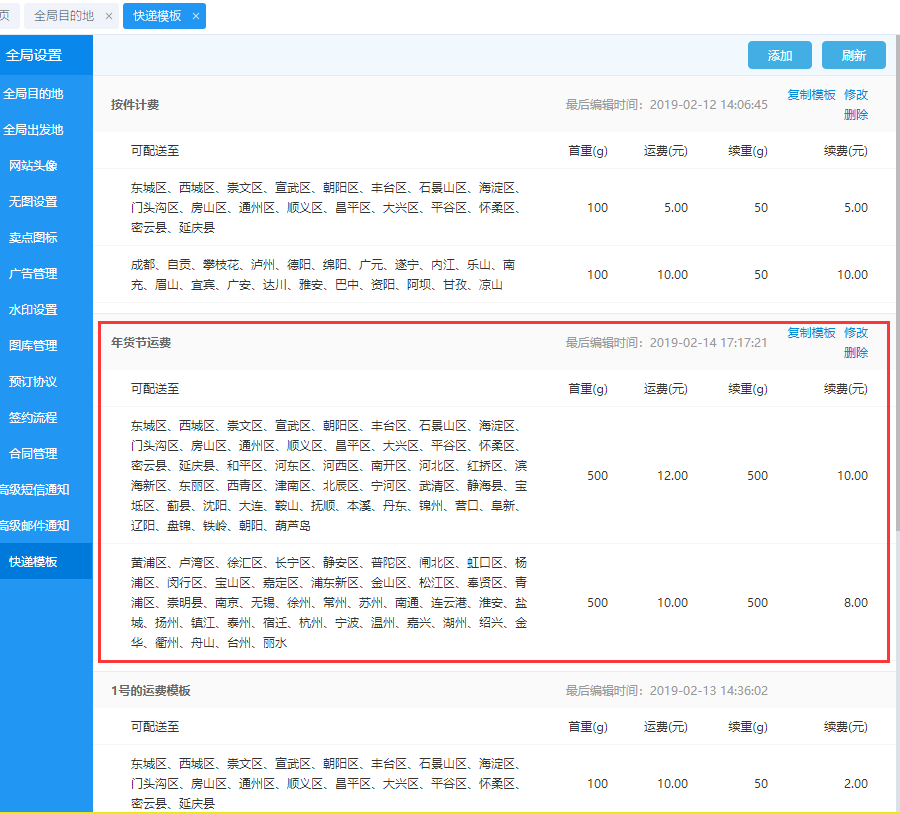Edit the 年货节运费 template via 修改
The height and width of the screenshot is (813, 900).
coord(856,333)
